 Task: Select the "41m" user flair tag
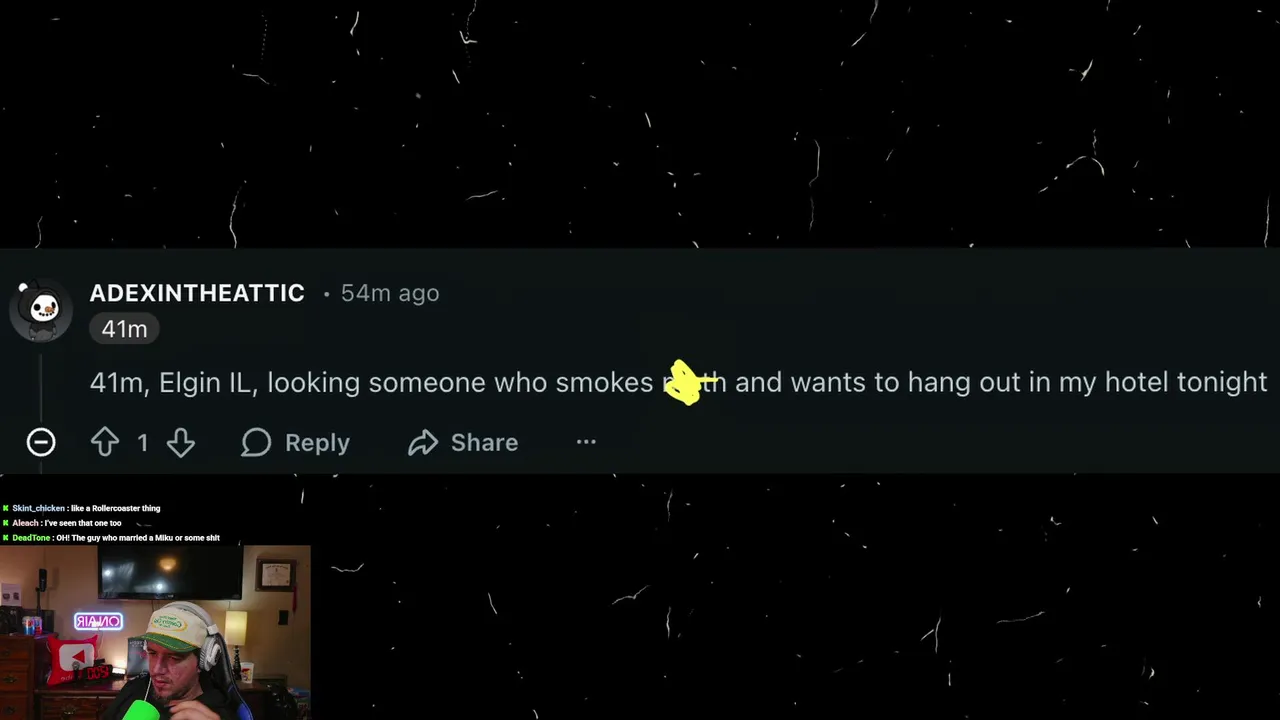[x=124, y=329]
